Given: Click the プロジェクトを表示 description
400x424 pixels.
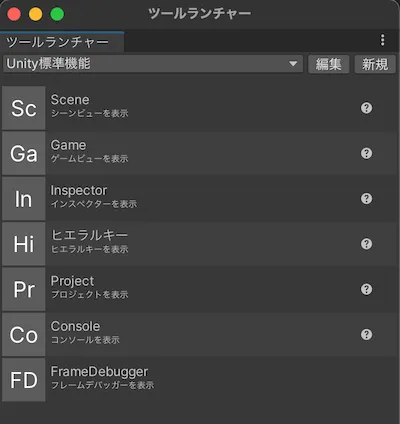Looking at the screenshot, I should pyautogui.click(x=89, y=295).
